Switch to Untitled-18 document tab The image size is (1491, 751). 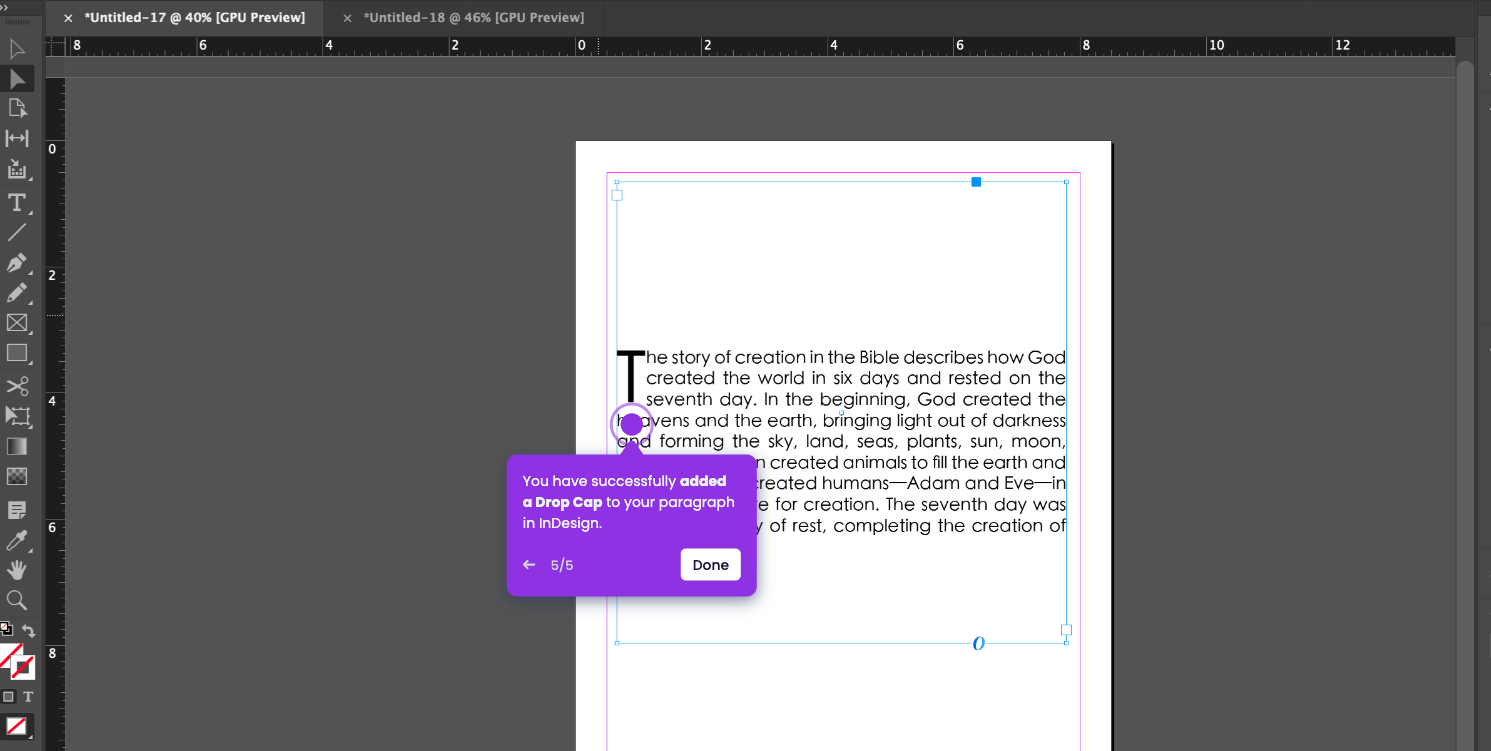point(473,18)
